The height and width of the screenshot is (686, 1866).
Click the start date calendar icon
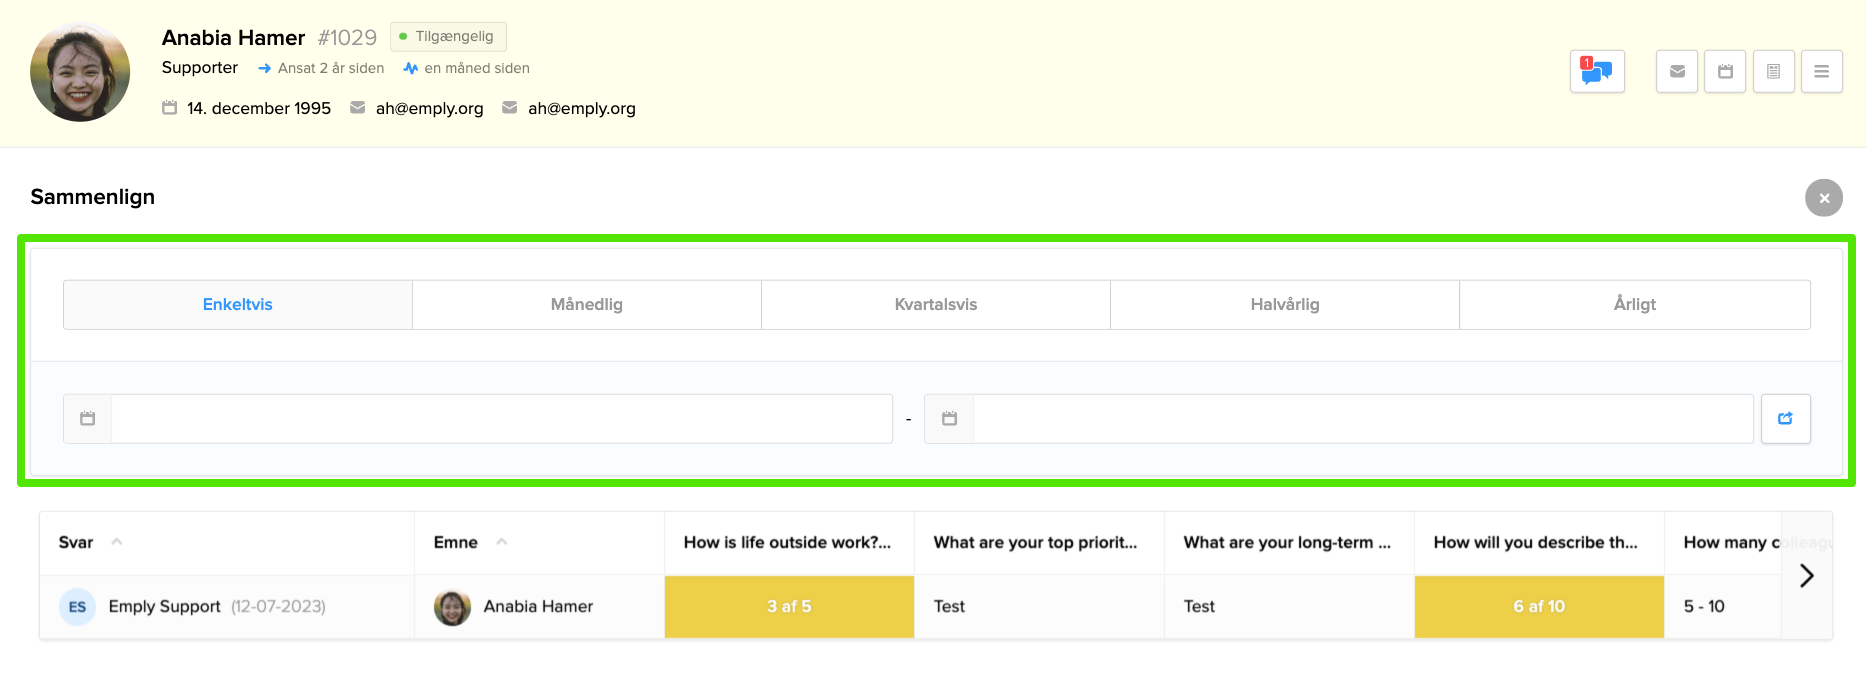click(x=88, y=419)
